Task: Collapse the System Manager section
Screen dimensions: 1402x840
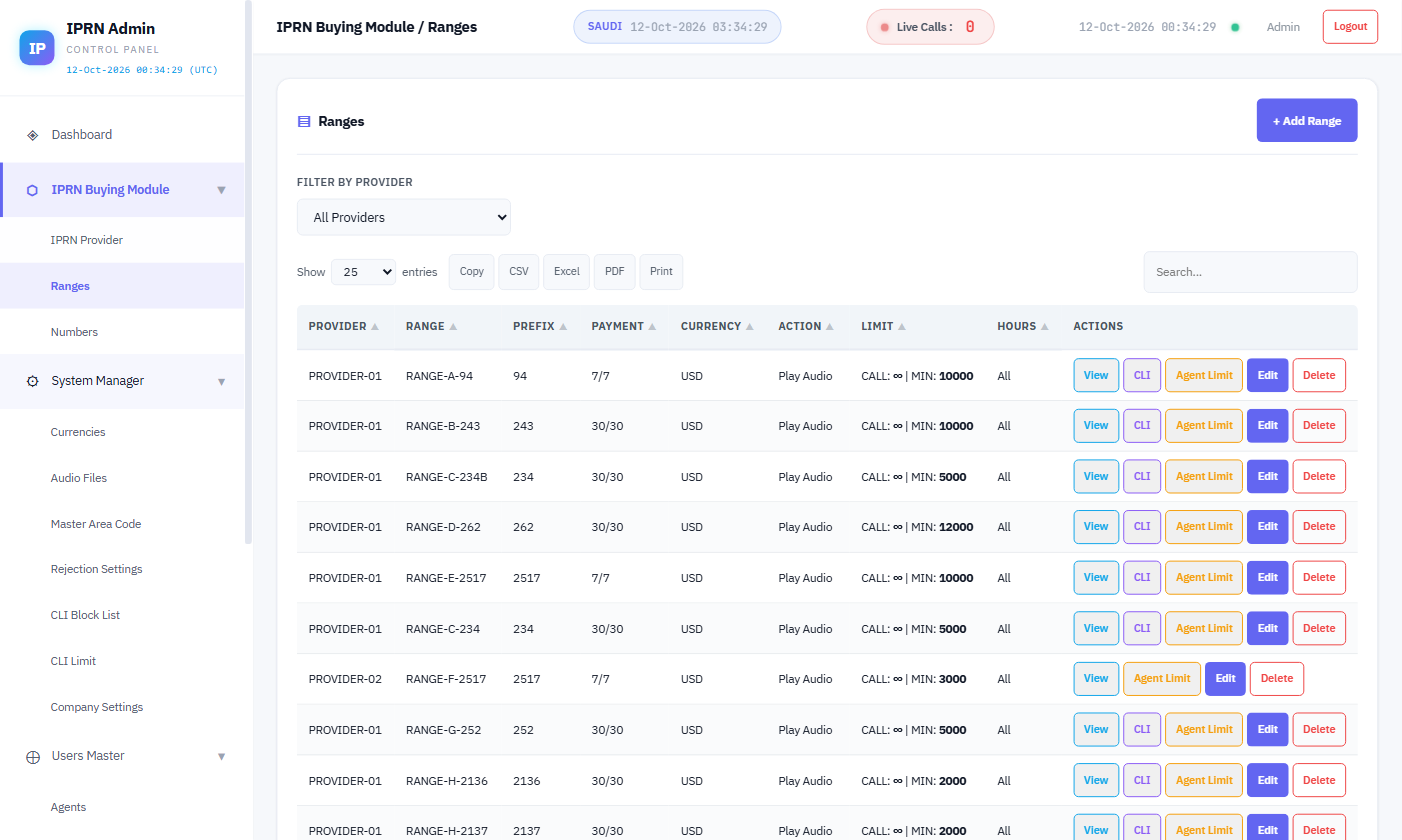Action: (221, 381)
